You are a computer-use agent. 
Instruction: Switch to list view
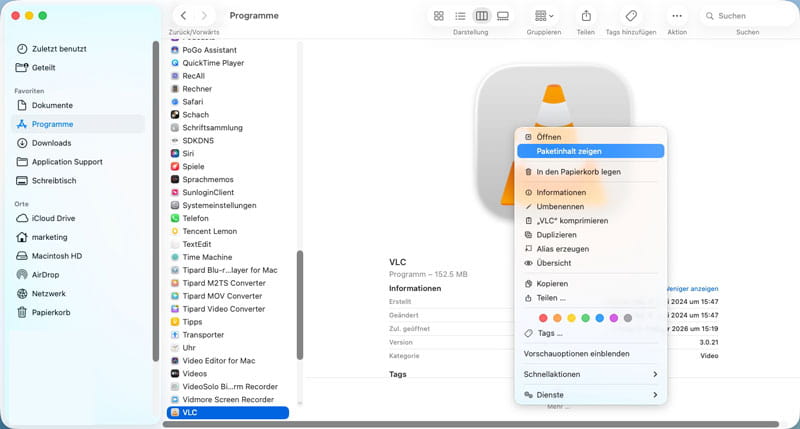pyautogui.click(x=460, y=16)
